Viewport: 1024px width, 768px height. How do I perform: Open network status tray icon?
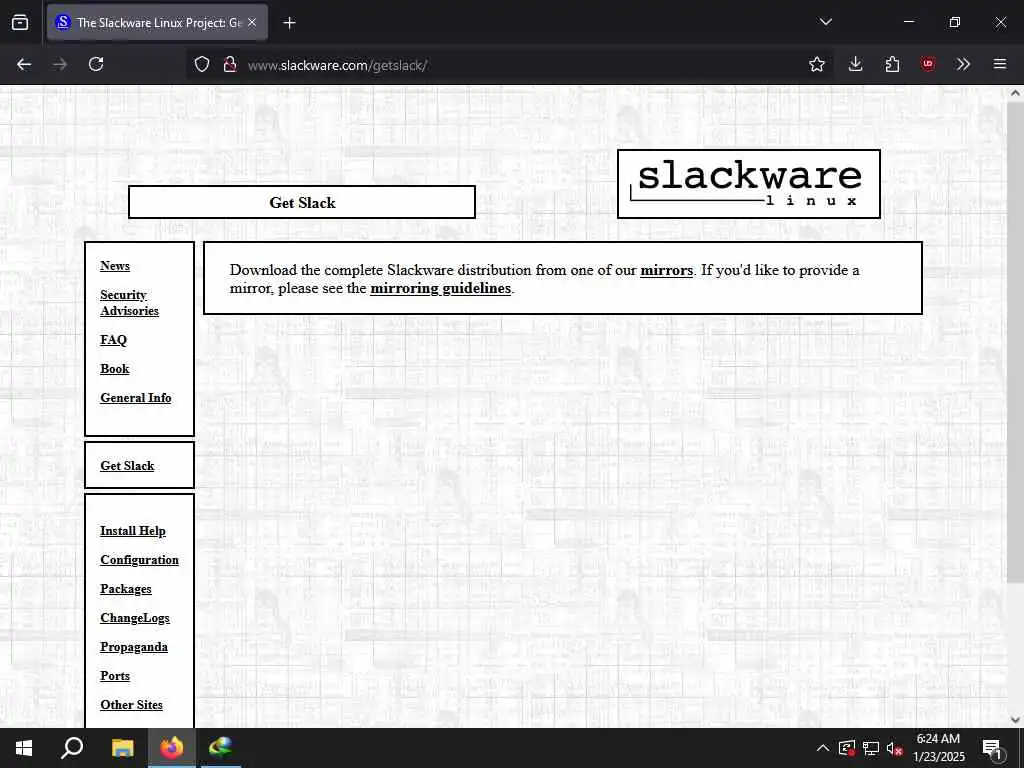point(871,748)
